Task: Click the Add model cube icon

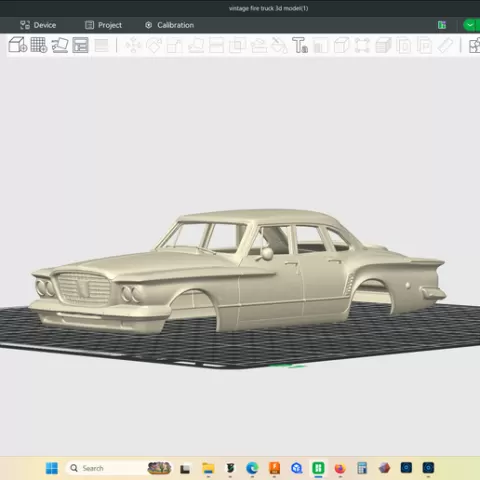Action: (x=17, y=45)
